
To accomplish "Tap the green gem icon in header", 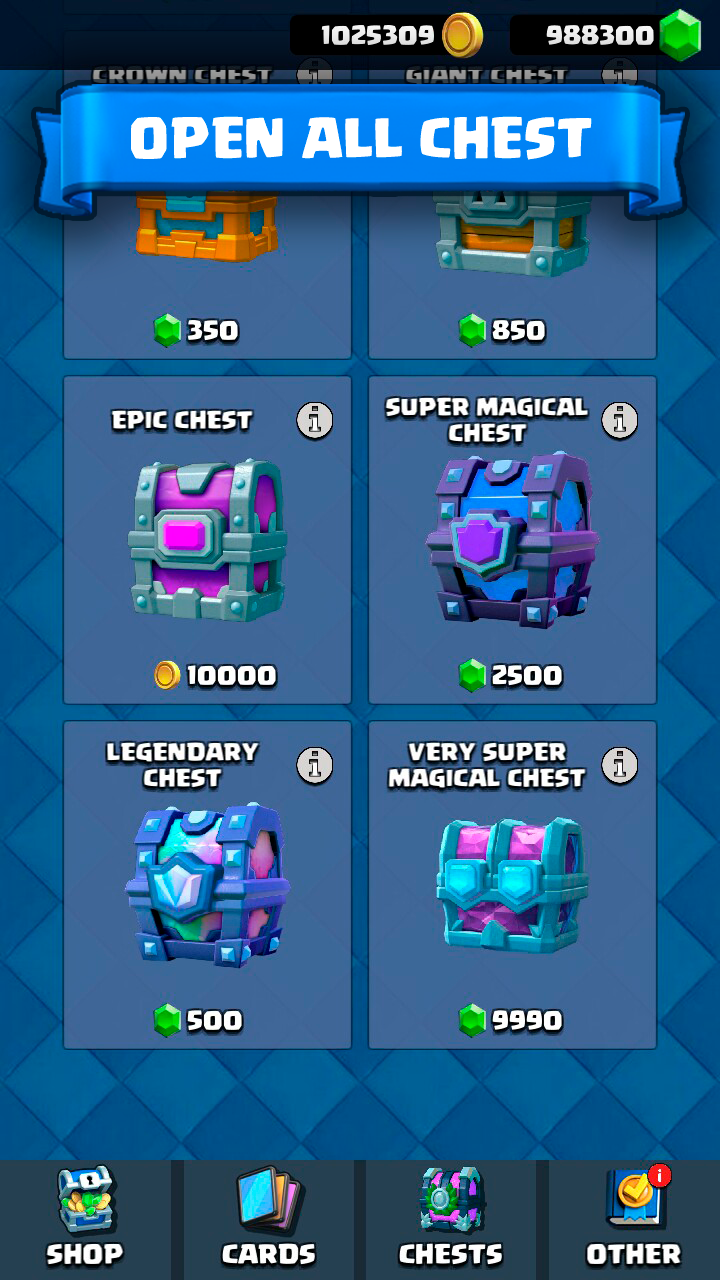I will click(682, 35).
